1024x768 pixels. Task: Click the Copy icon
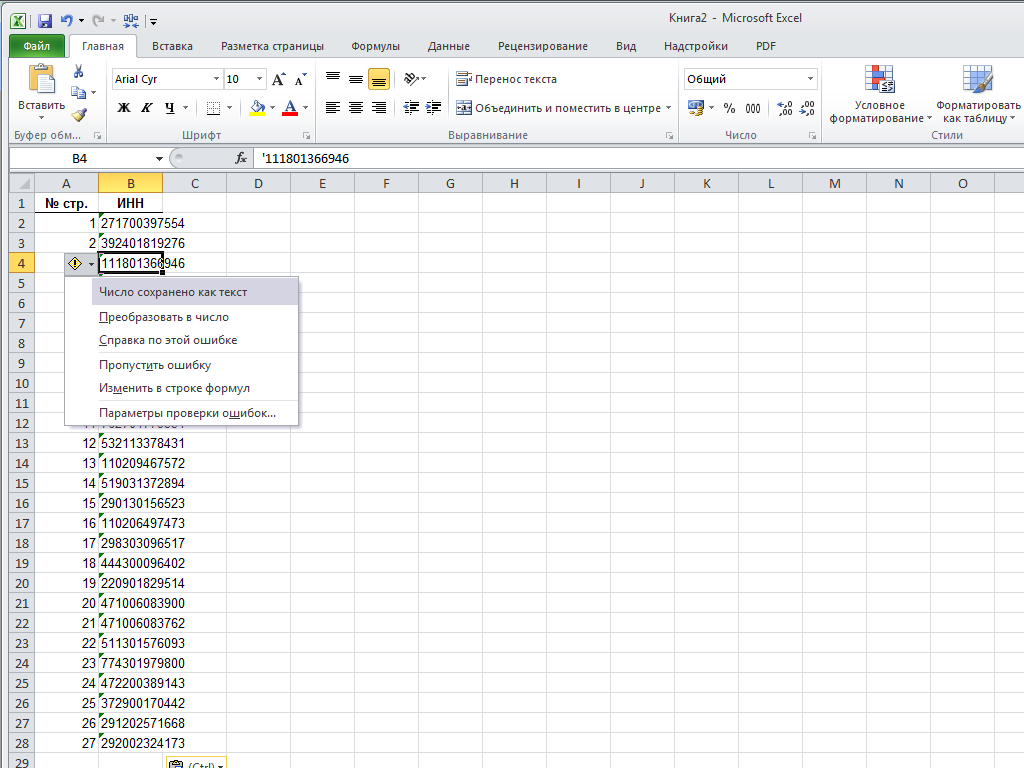[x=78, y=93]
